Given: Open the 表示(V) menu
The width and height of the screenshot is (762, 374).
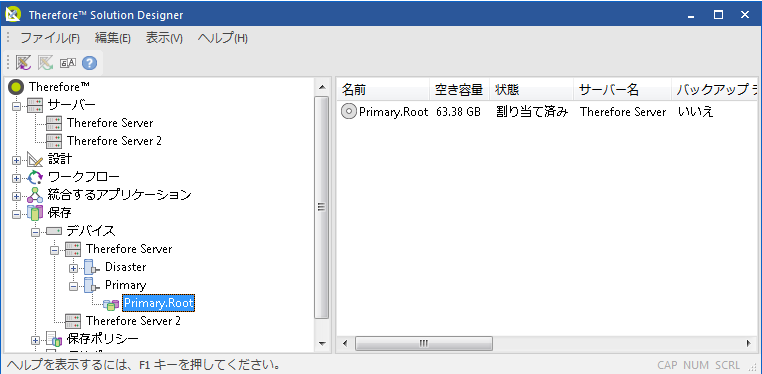Looking at the screenshot, I should [x=164, y=38].
